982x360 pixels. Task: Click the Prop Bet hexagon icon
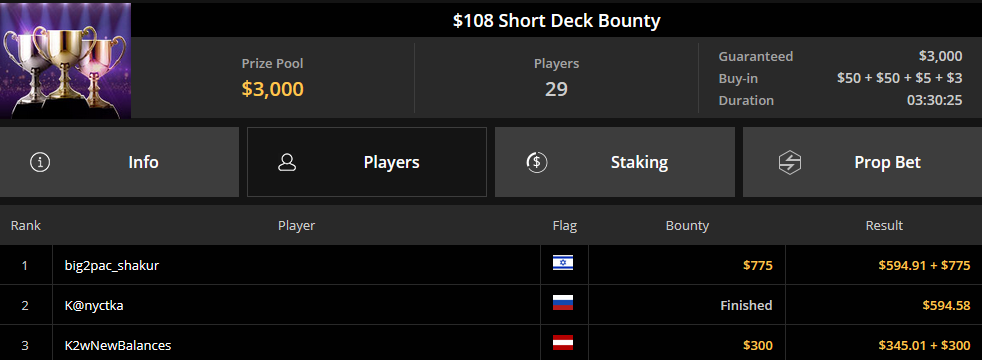(790, 162)
